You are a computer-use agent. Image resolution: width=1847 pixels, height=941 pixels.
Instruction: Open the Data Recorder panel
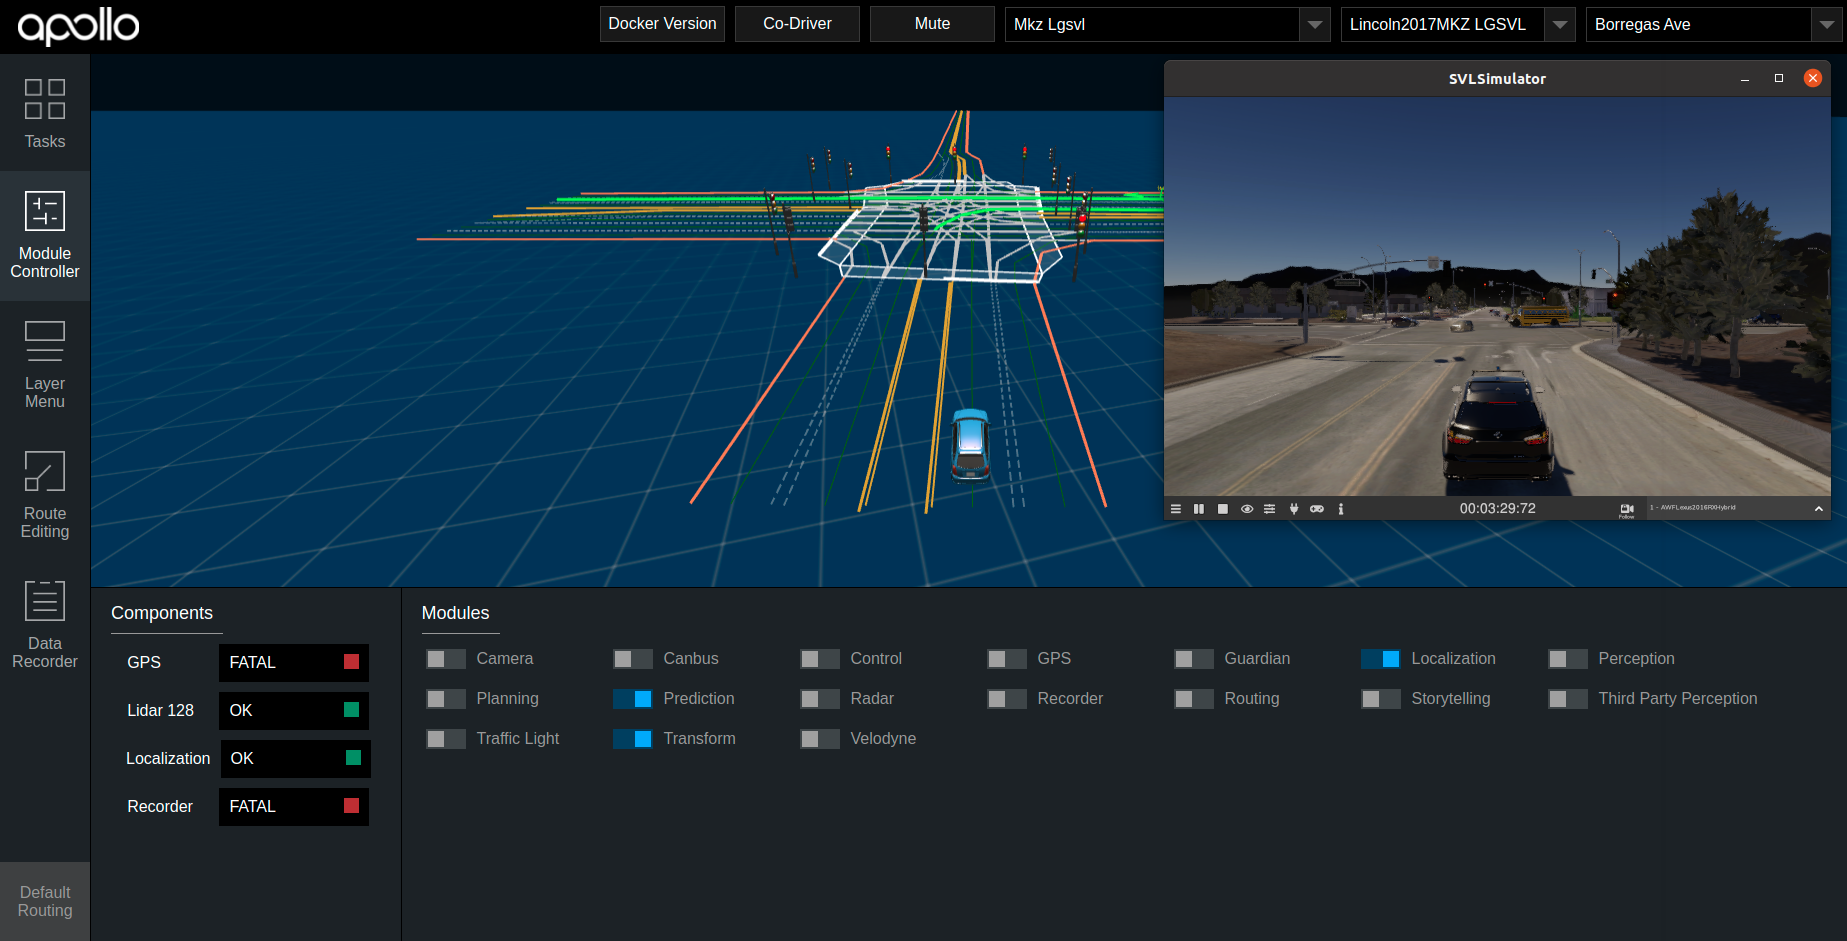tap(45, 624)
